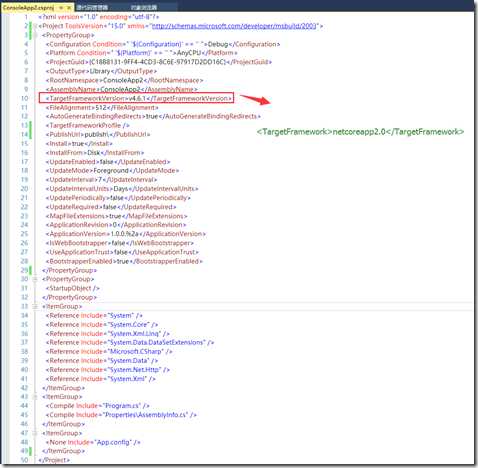The image size is (478, 468).
Task: Close the ConsoleApp2.csproj tab
Action: [69, 7]
